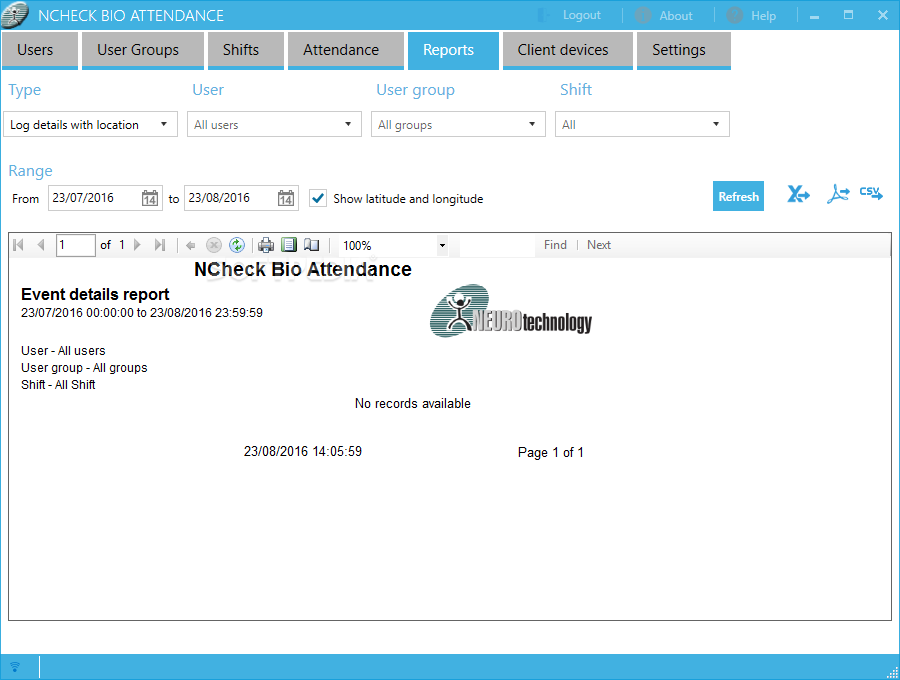
Task: Click the Find link in report toolbar
Action: coord(555,245)
